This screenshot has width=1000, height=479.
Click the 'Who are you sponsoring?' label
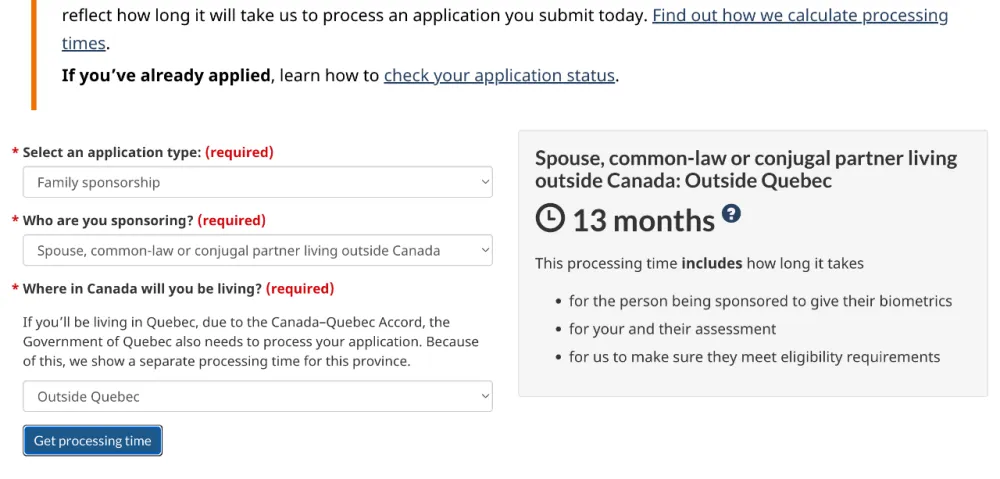pyautogui.click(x=108, y=221)
